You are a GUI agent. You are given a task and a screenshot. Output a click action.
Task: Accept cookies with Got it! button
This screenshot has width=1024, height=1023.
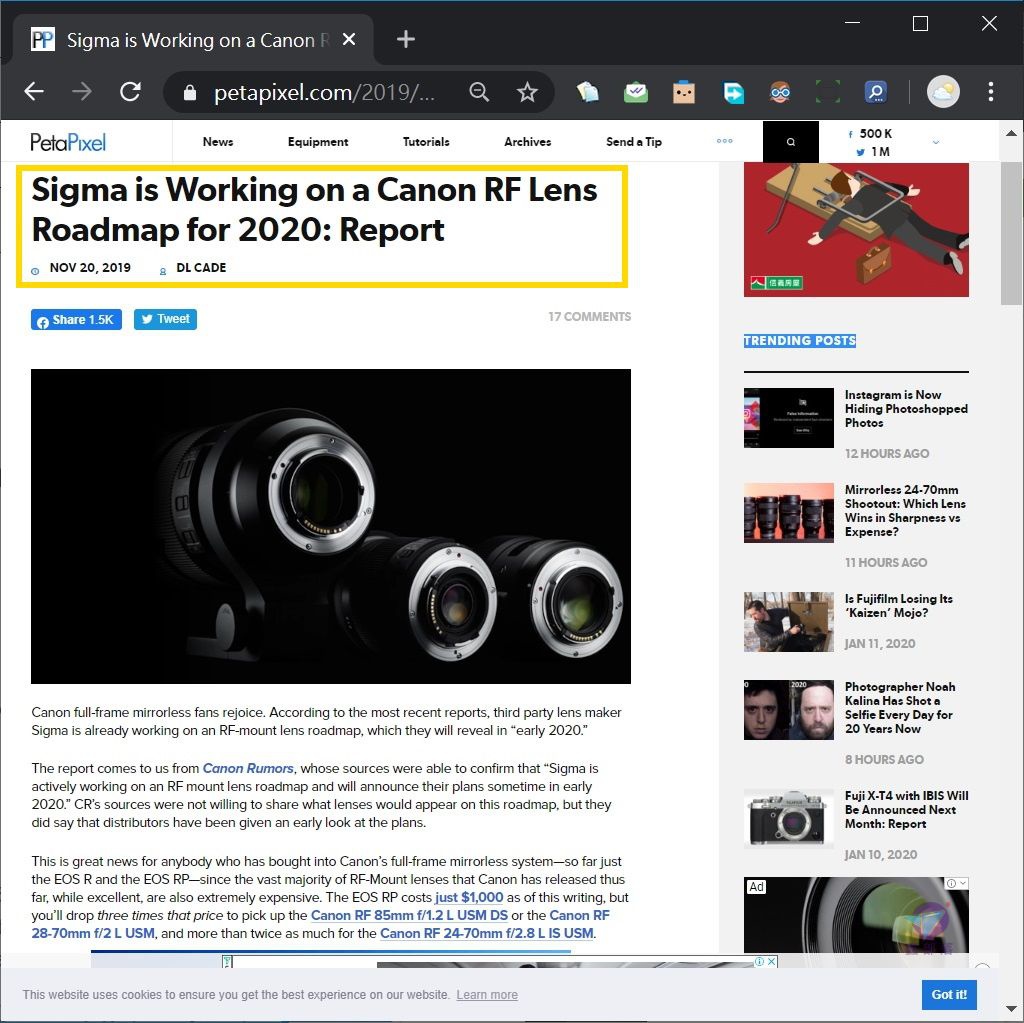tap(949, 994)
